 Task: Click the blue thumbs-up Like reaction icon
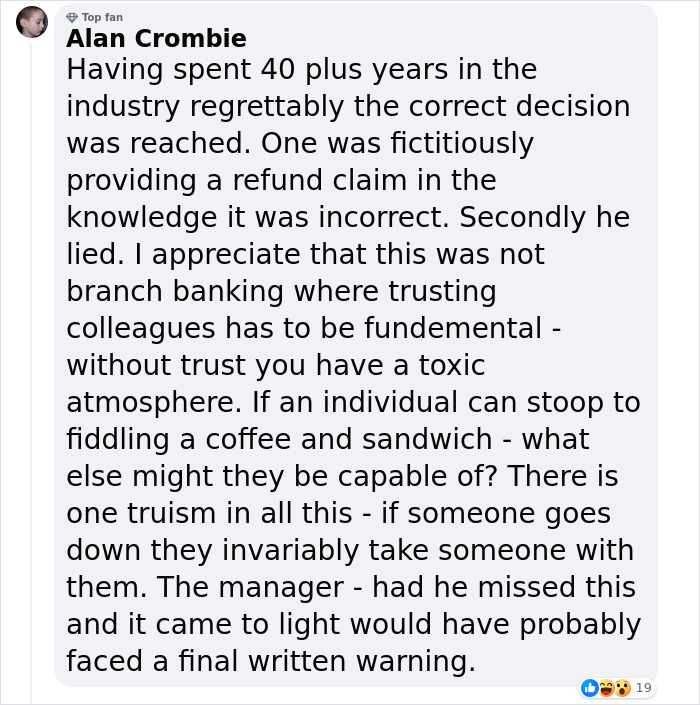click(590, 687)
